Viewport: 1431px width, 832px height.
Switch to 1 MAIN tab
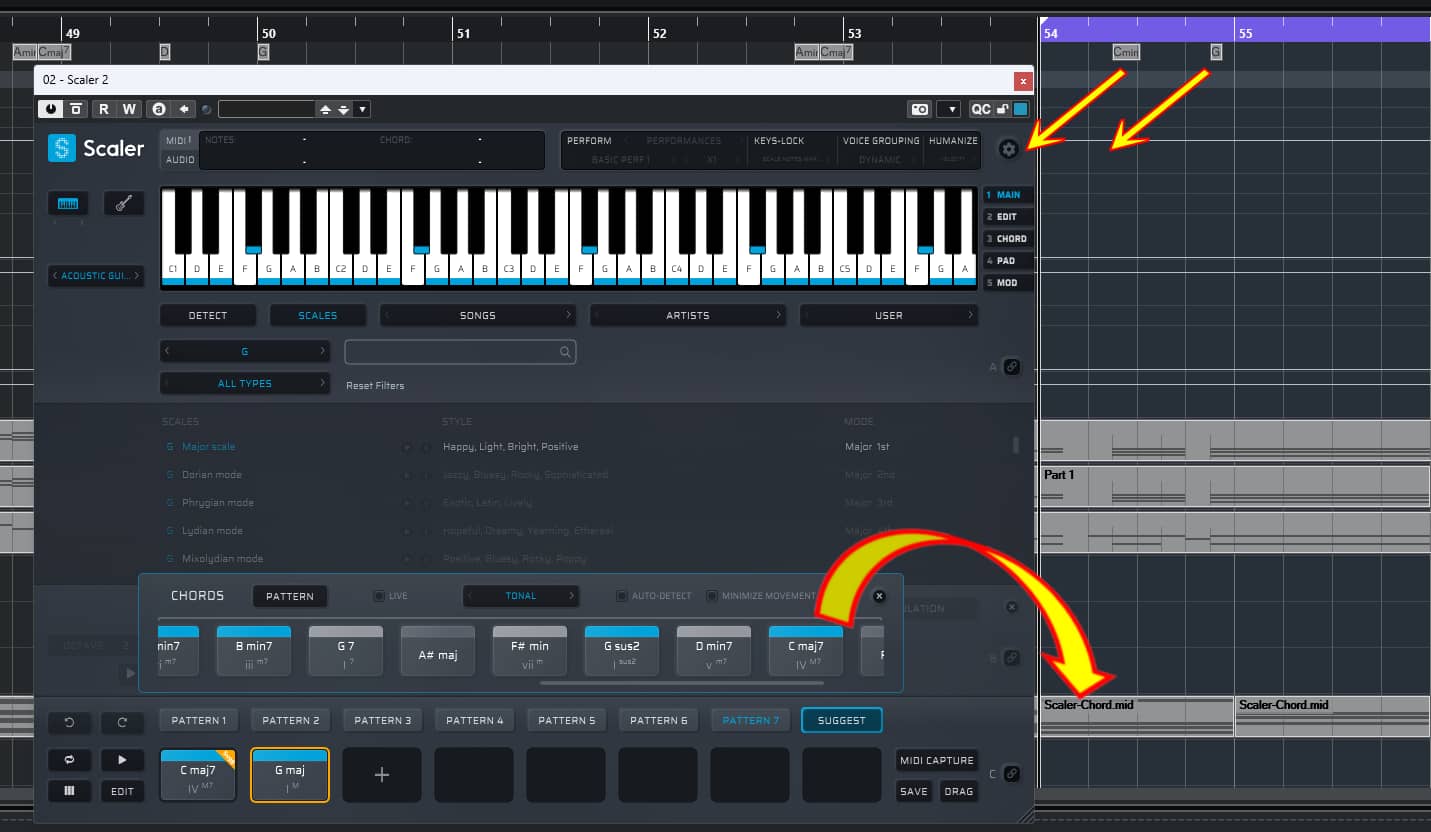coord(1008,195)
